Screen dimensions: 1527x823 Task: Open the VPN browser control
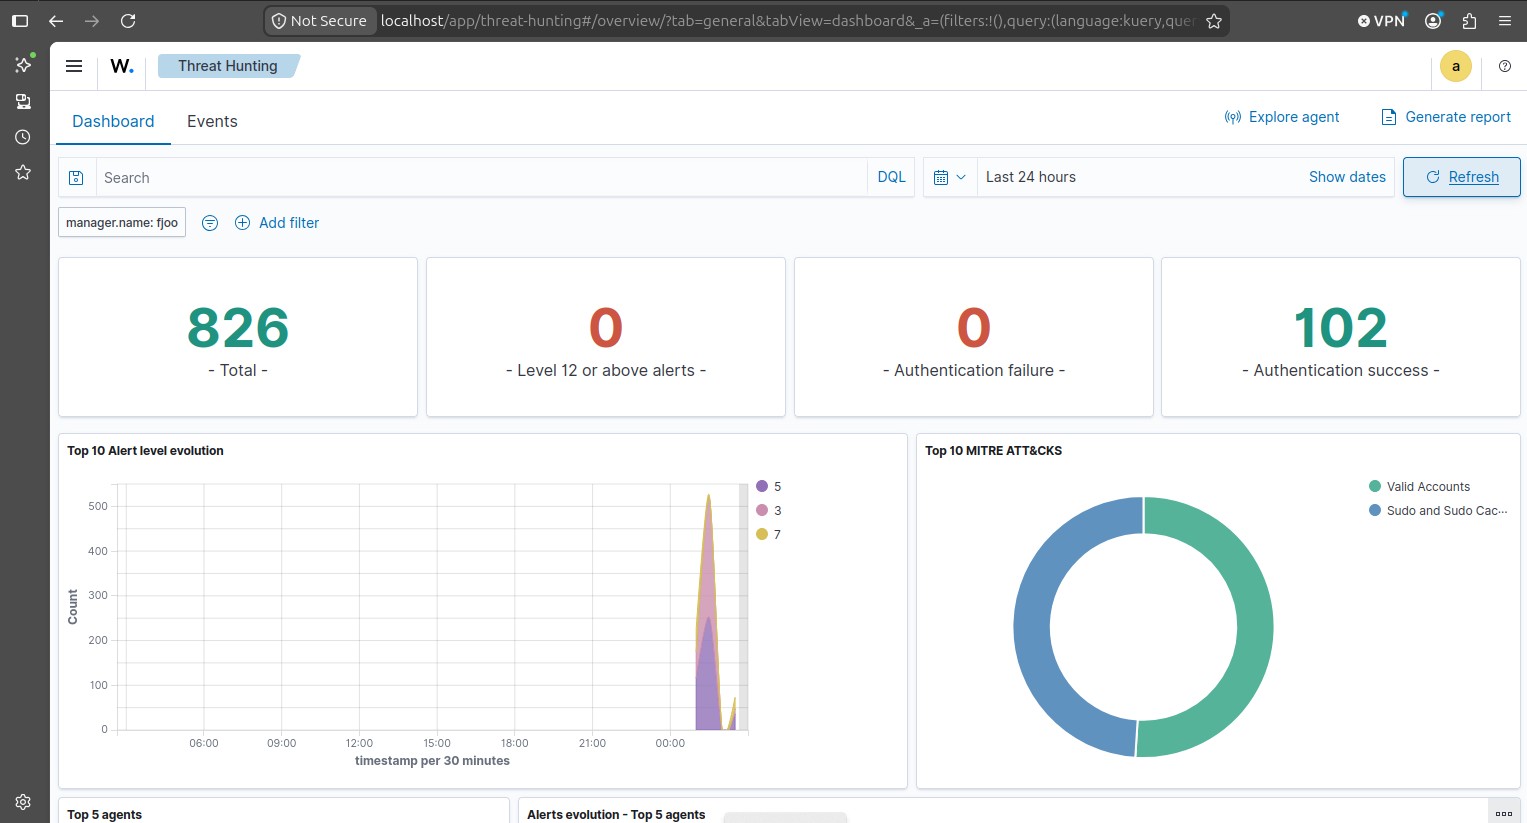tap(1381, 21)
